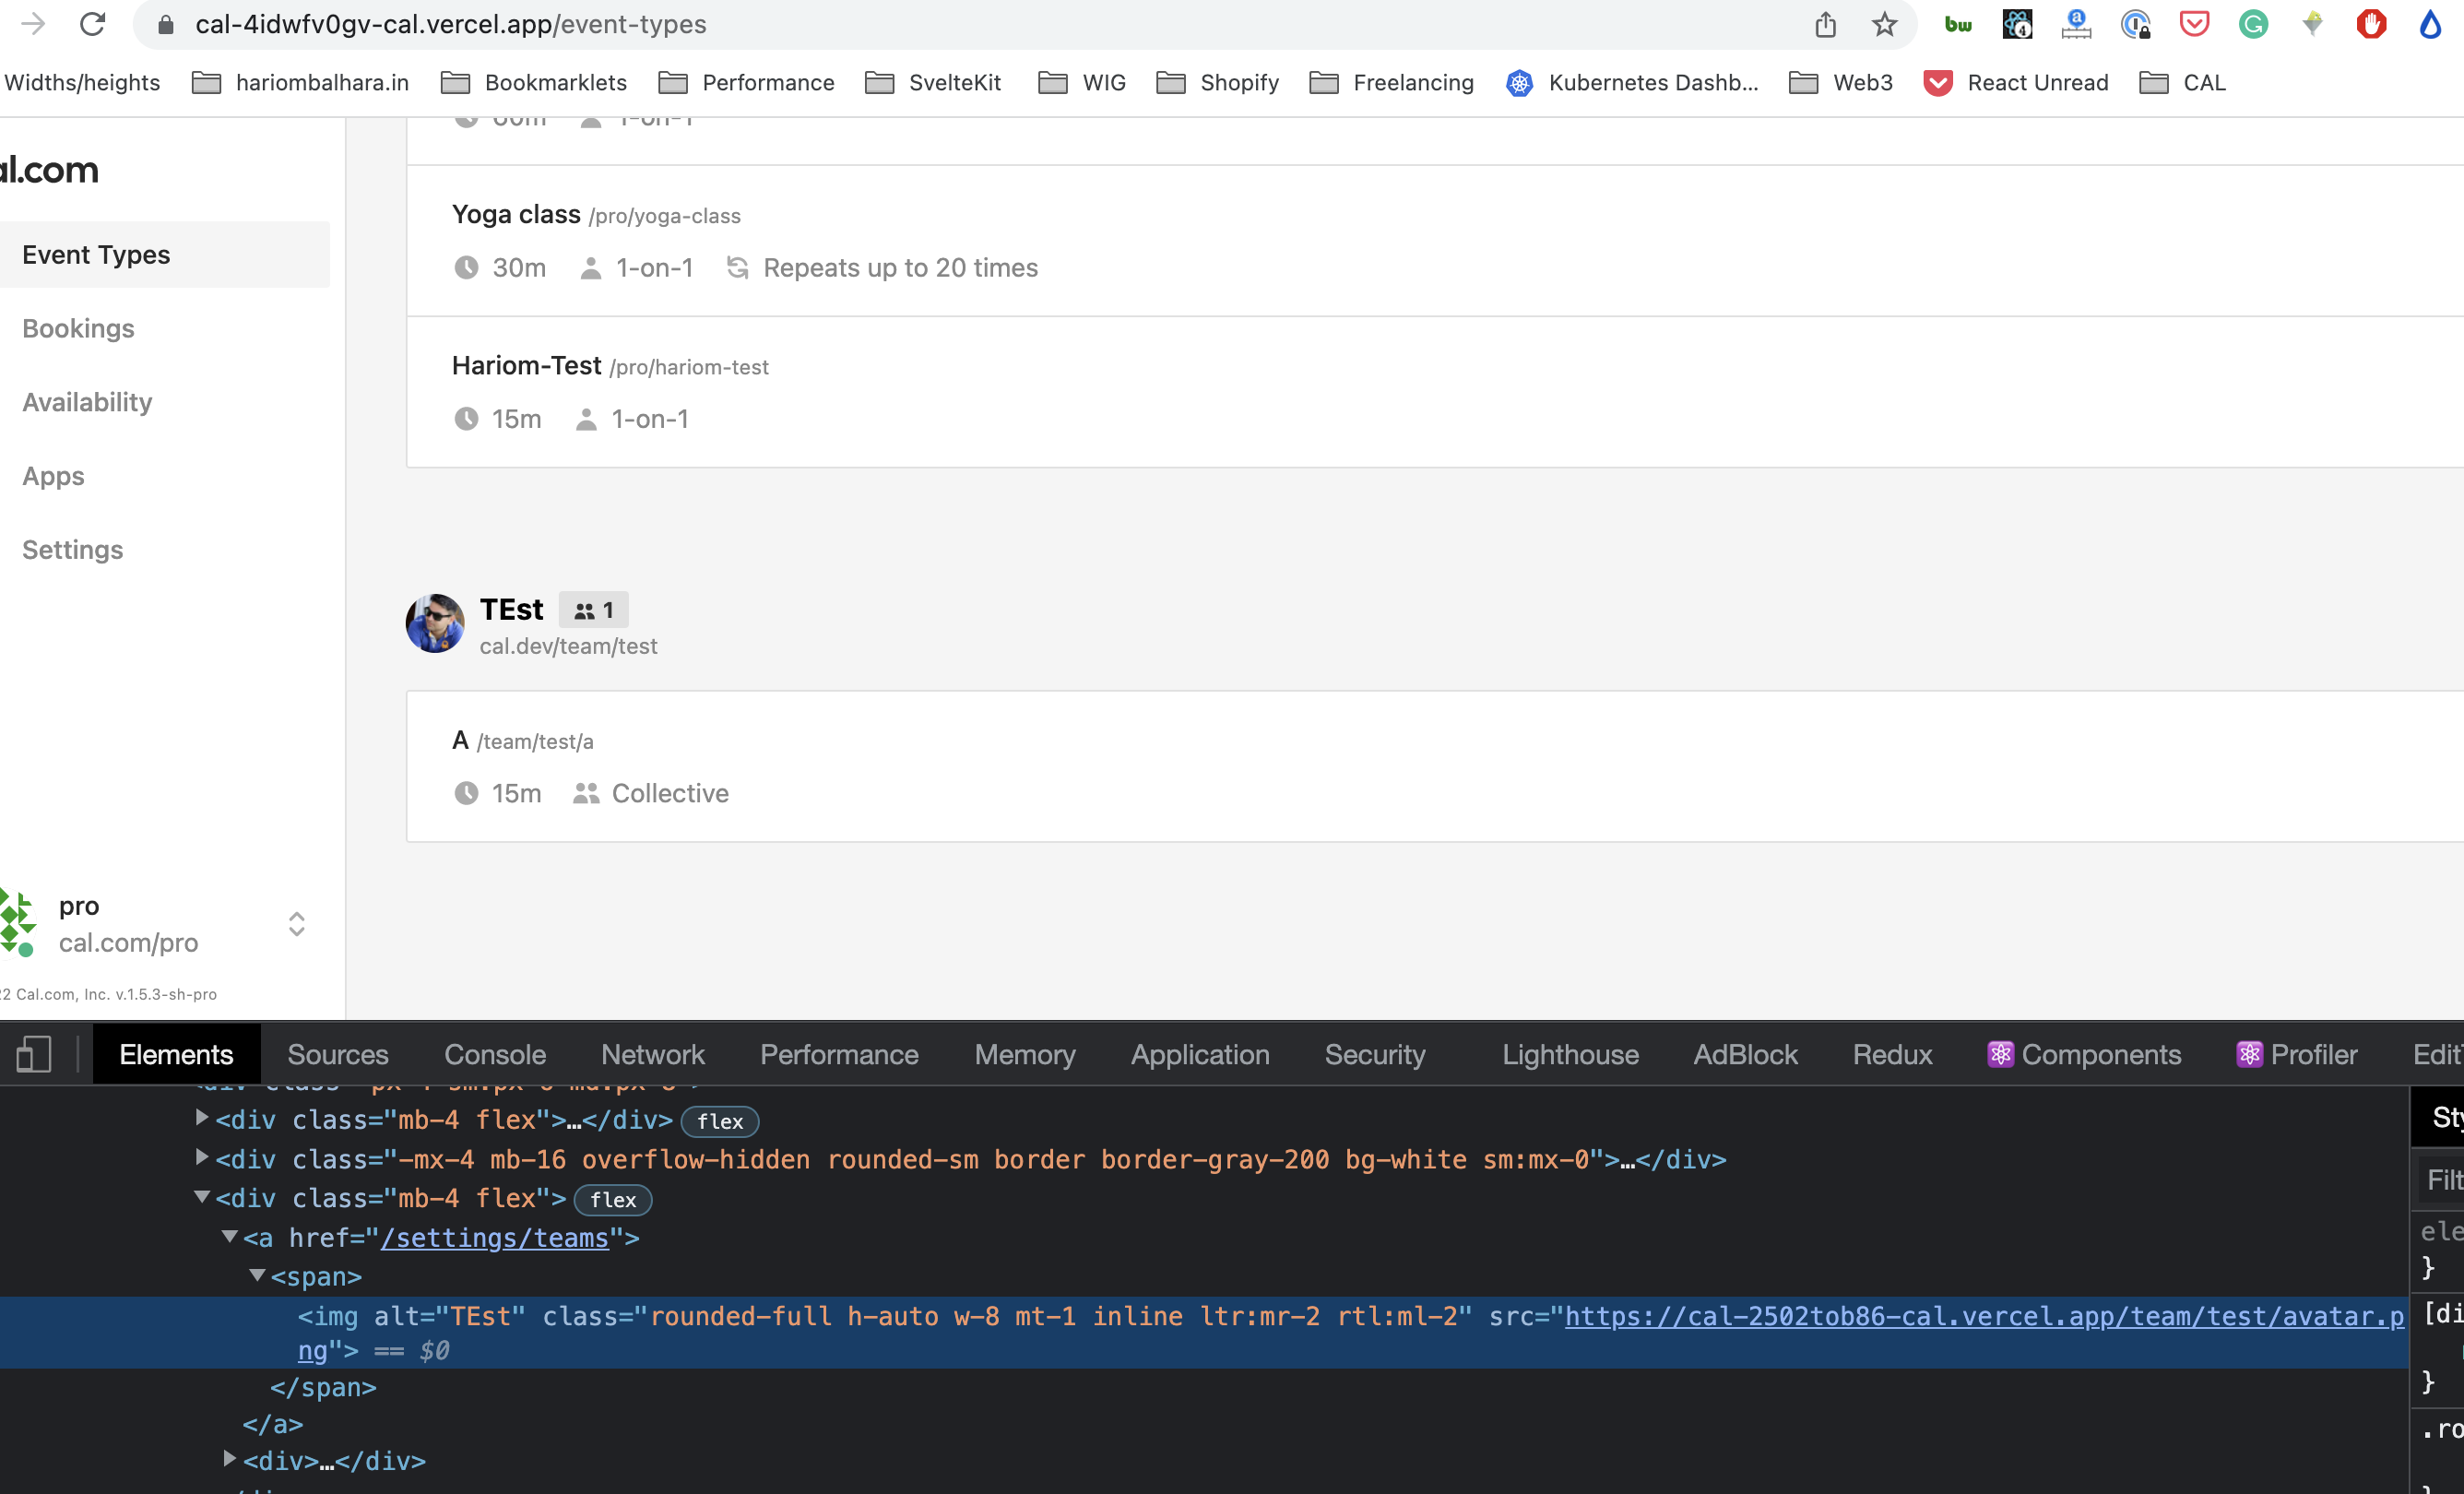The height and width of the screenshot is (1494, 2464).
Task: Bookmark the page using the star icon
Action: [1884, 23]
